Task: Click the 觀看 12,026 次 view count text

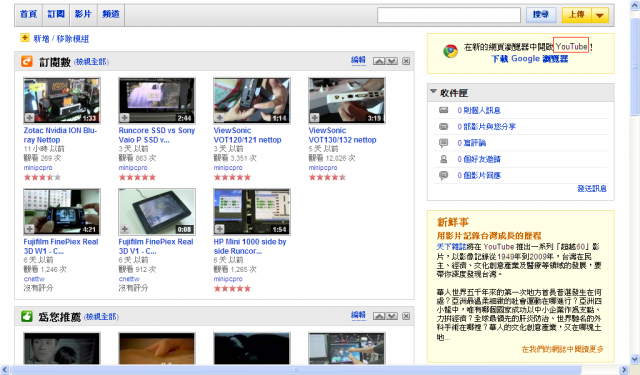Action: pos(332,158)
